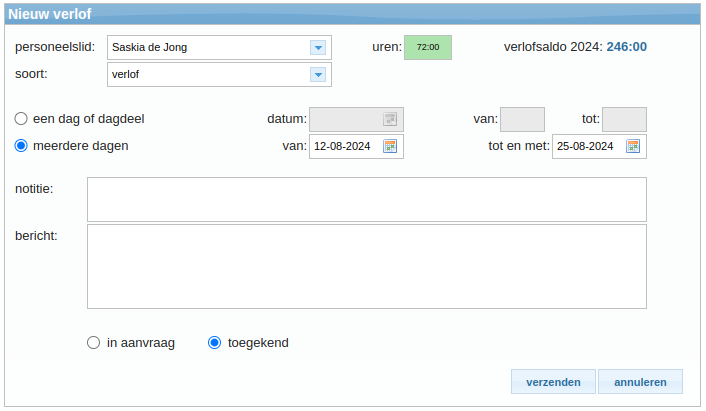Click into the notitie text field
Image resolution: width=706 pixels, height=411 pixels.
click(x=366, y=199)
